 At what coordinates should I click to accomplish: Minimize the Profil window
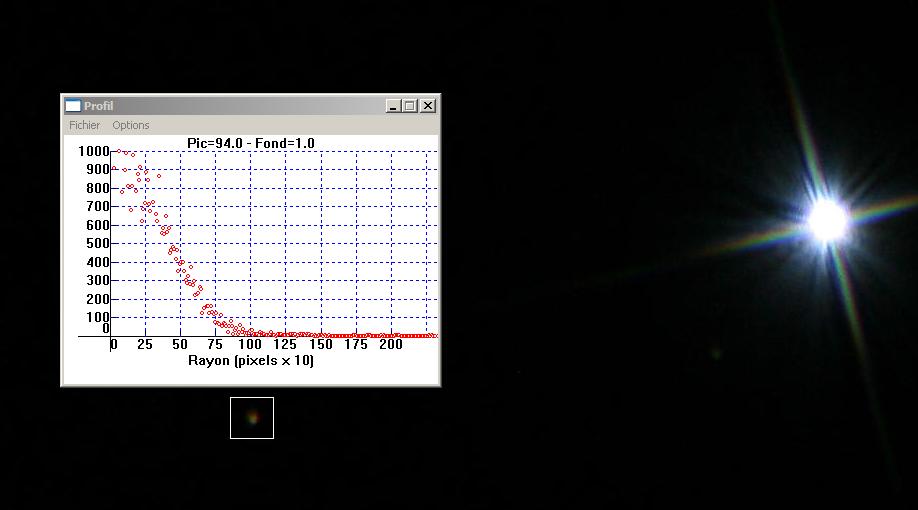(393, 106)
